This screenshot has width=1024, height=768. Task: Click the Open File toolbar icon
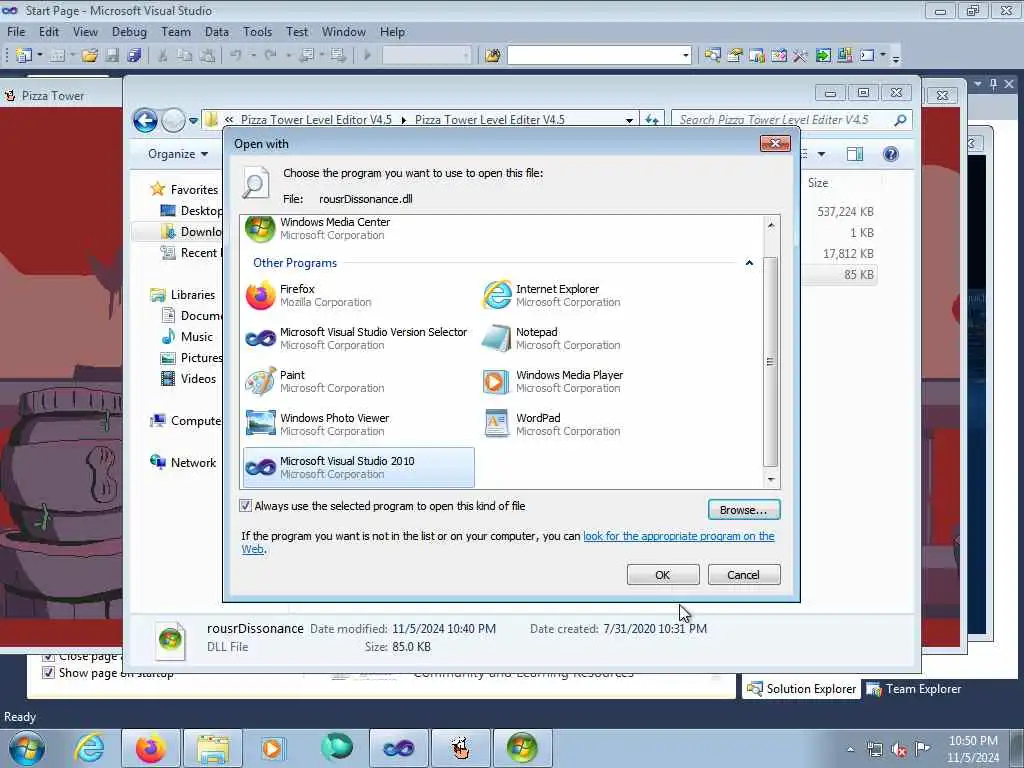(x=89, y=56)
